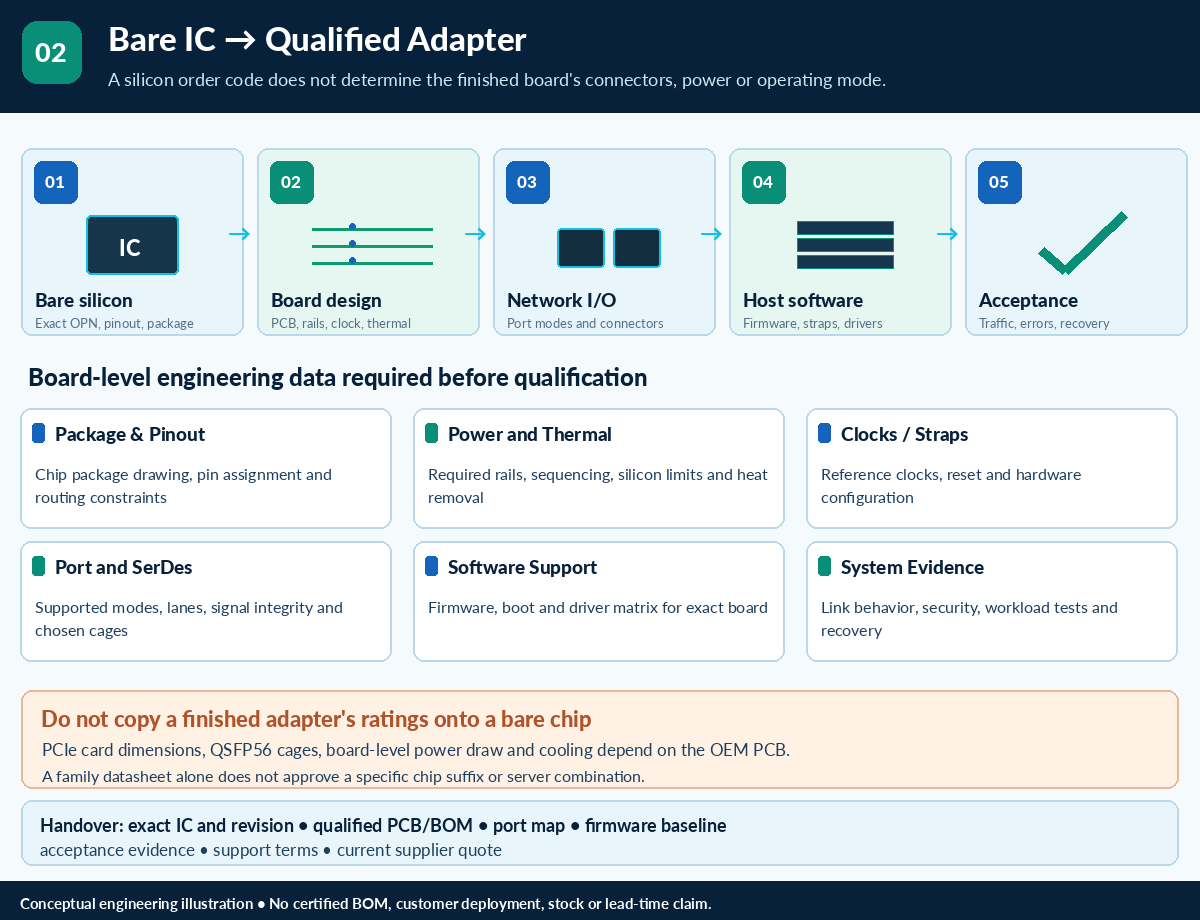Click green marker beside System Evidence

[x=825, y=566]
